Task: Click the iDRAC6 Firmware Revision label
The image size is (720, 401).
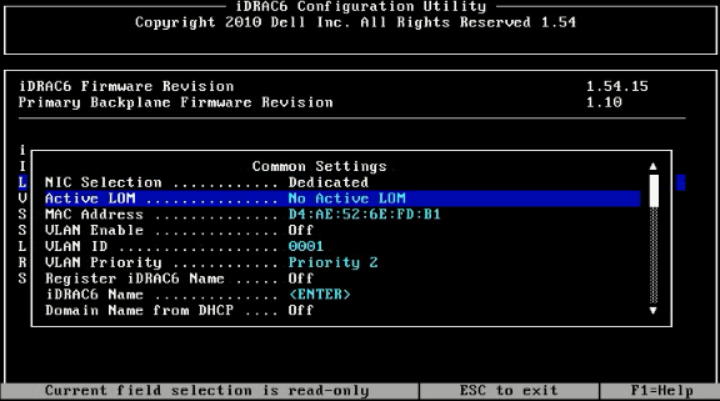Action: coord(126,86)
